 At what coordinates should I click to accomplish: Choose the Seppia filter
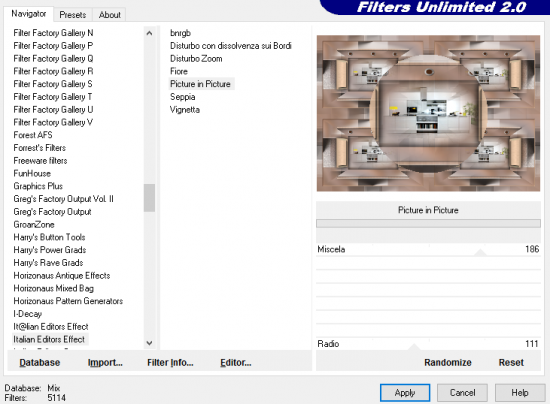pos(182,97)
